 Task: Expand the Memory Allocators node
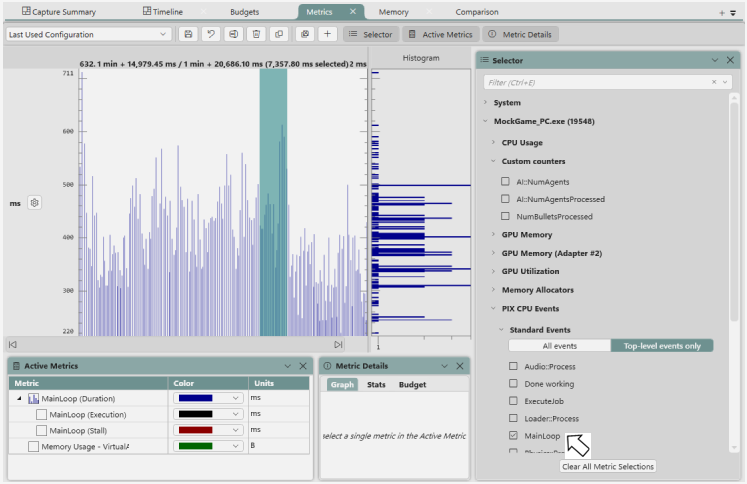pos(494,290)
